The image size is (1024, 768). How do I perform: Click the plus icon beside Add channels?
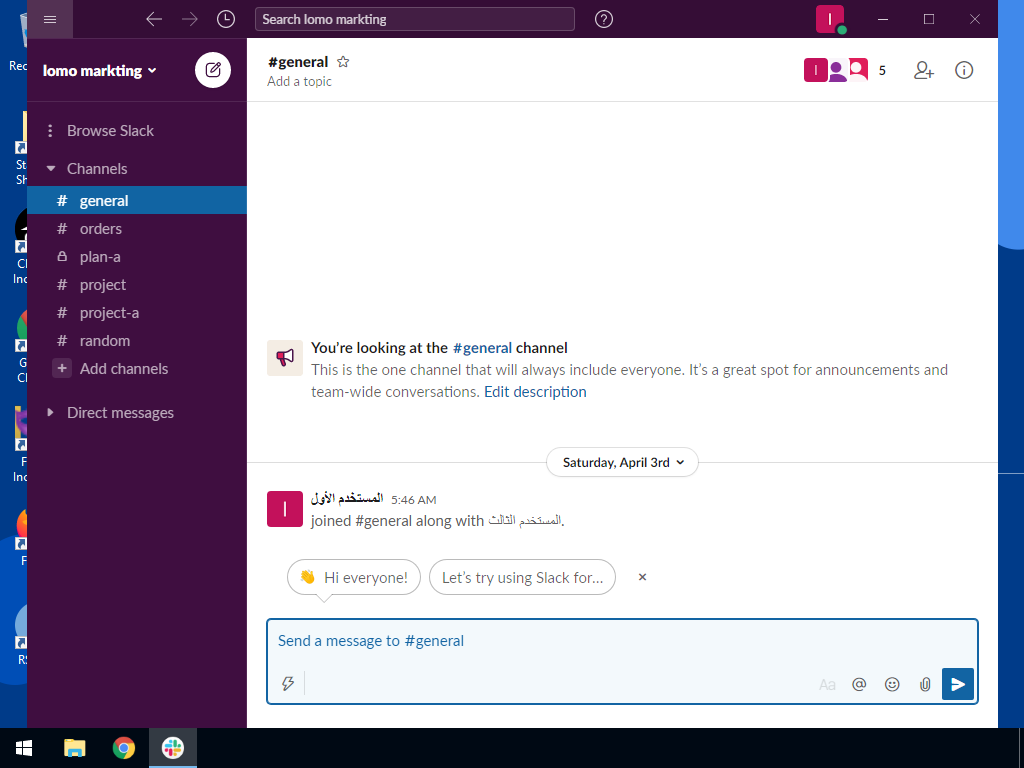click(62, 368)
